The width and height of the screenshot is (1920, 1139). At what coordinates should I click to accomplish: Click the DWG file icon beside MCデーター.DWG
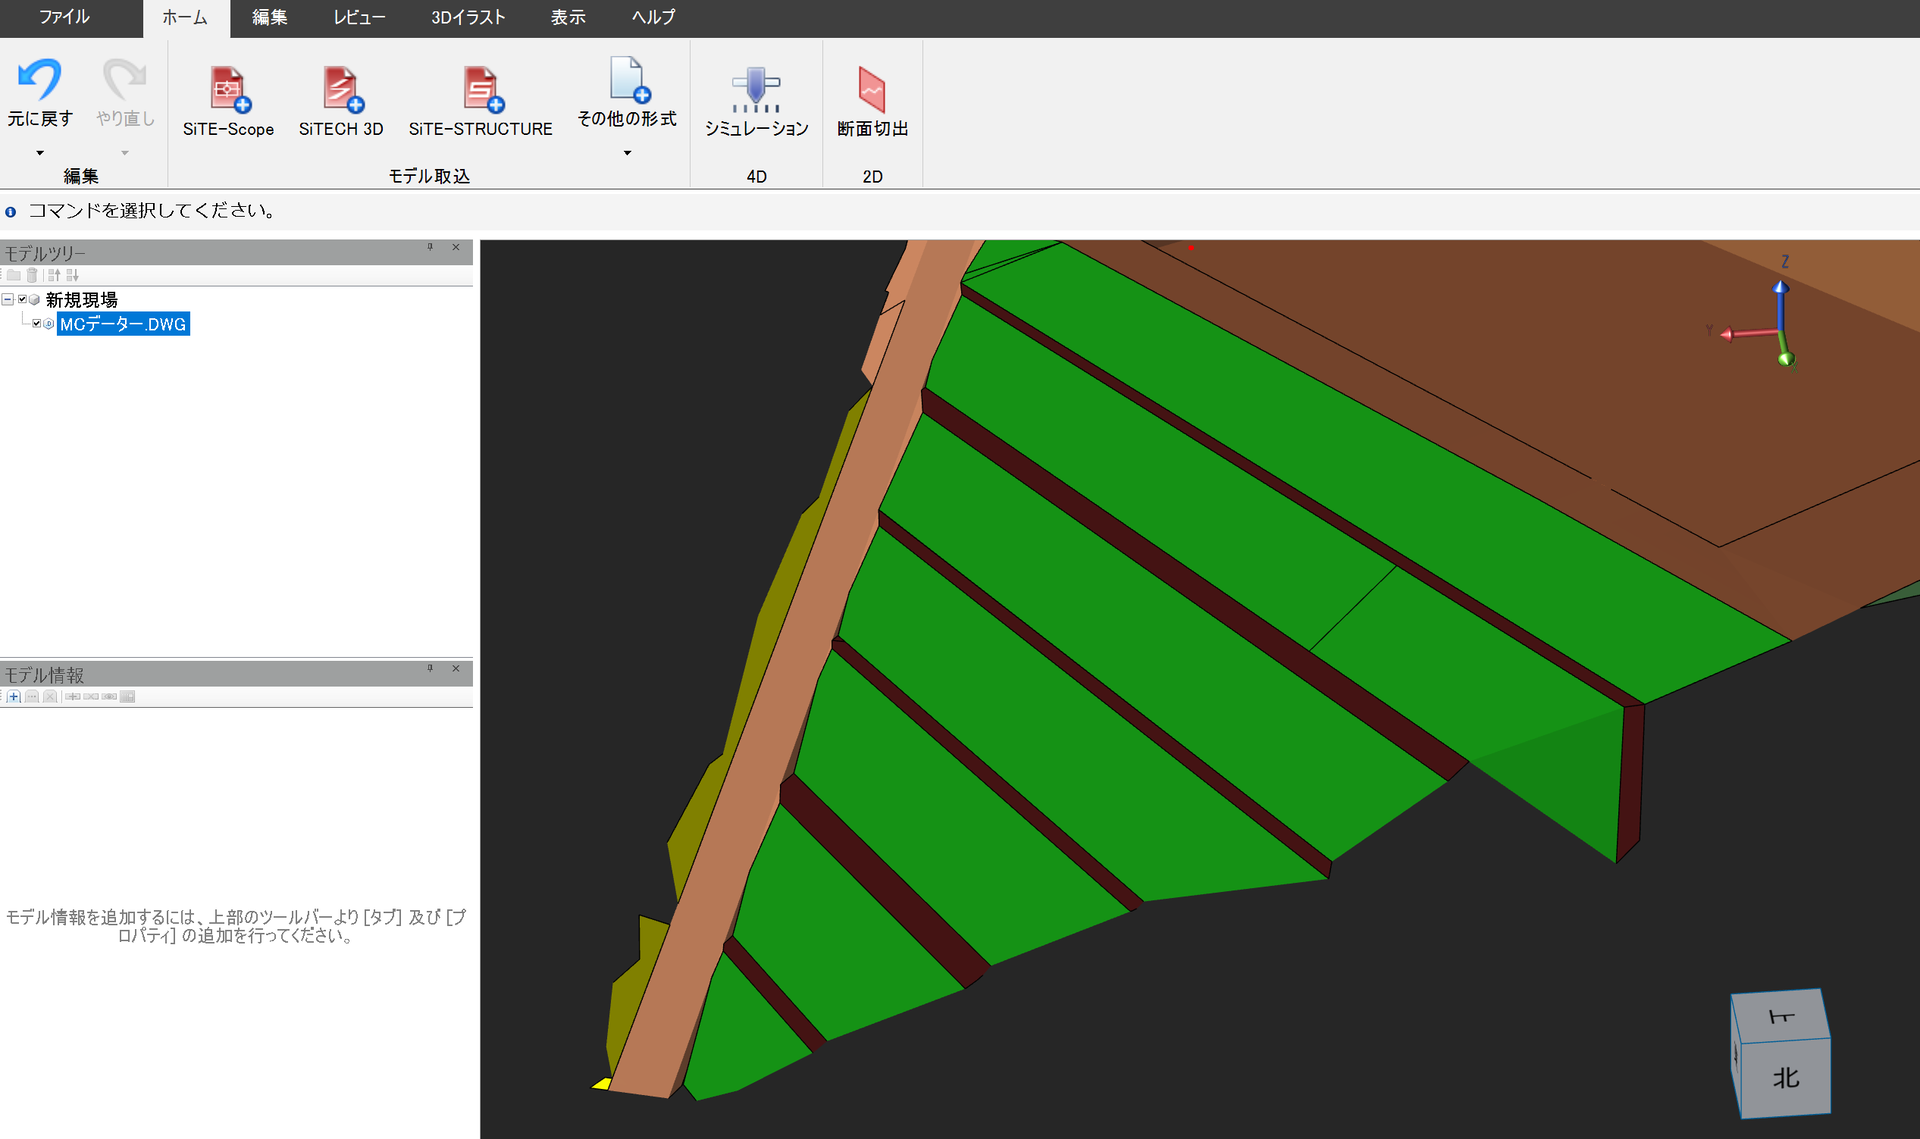(48, 323)
